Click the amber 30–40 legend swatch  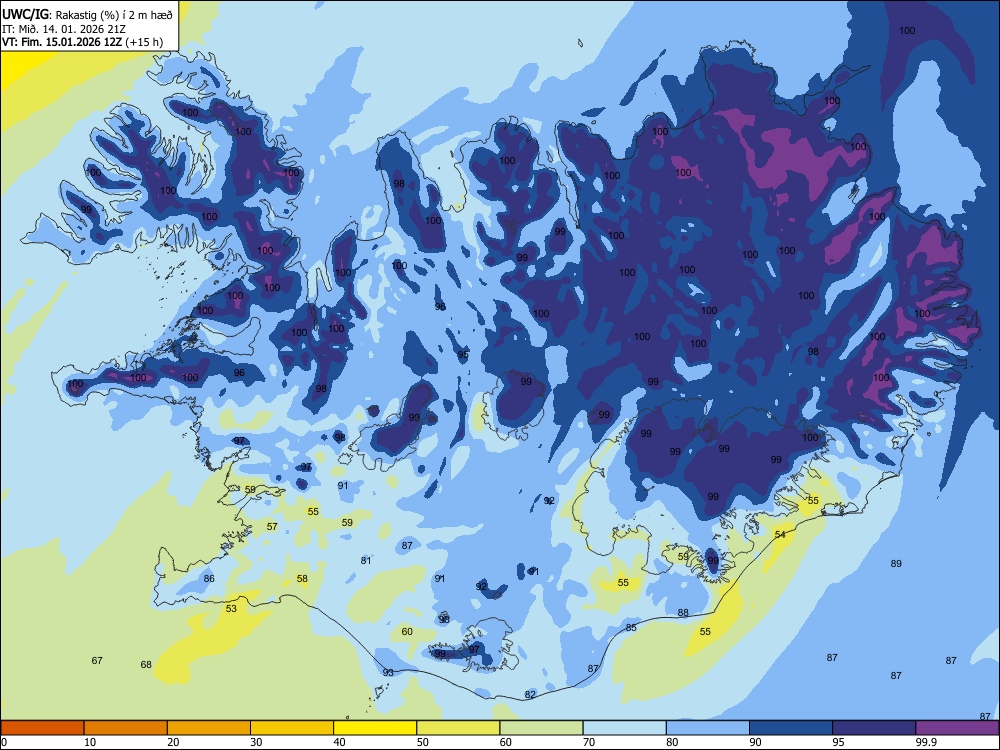(292, 728)
